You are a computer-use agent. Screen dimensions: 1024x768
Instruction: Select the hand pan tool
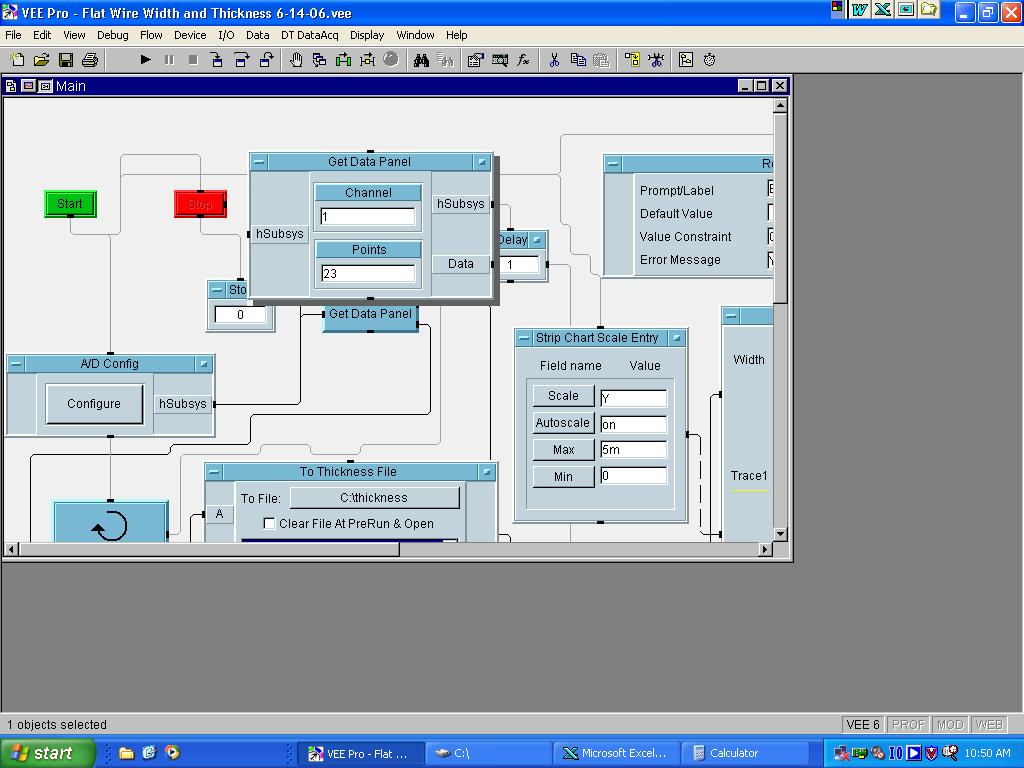pos(296,60)
